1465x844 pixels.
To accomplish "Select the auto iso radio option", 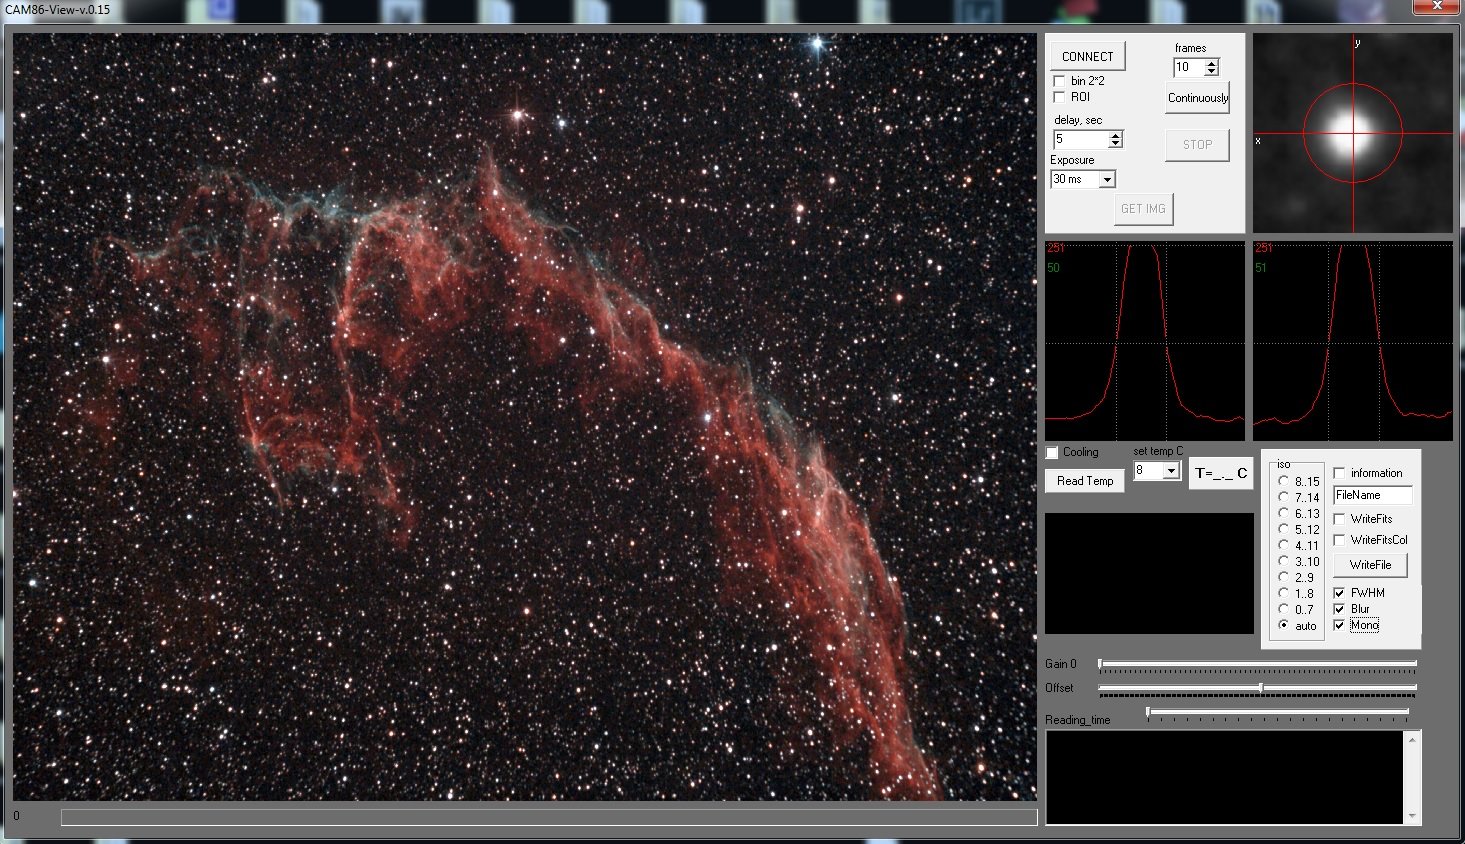I will point(1283,625).
